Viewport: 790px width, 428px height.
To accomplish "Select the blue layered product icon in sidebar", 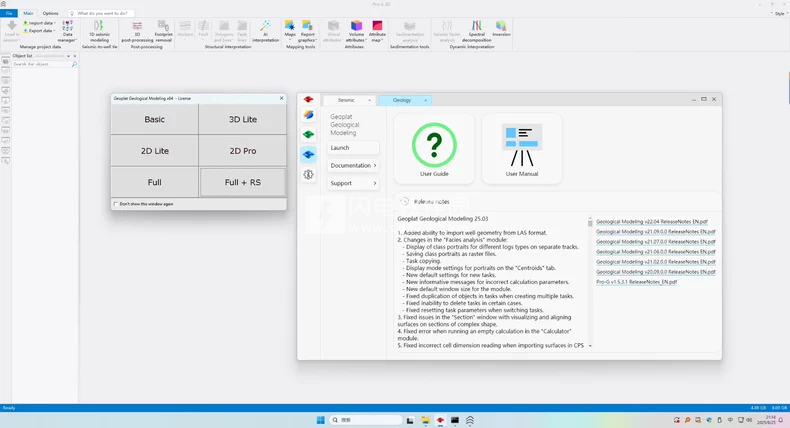I will coord(309,154).
